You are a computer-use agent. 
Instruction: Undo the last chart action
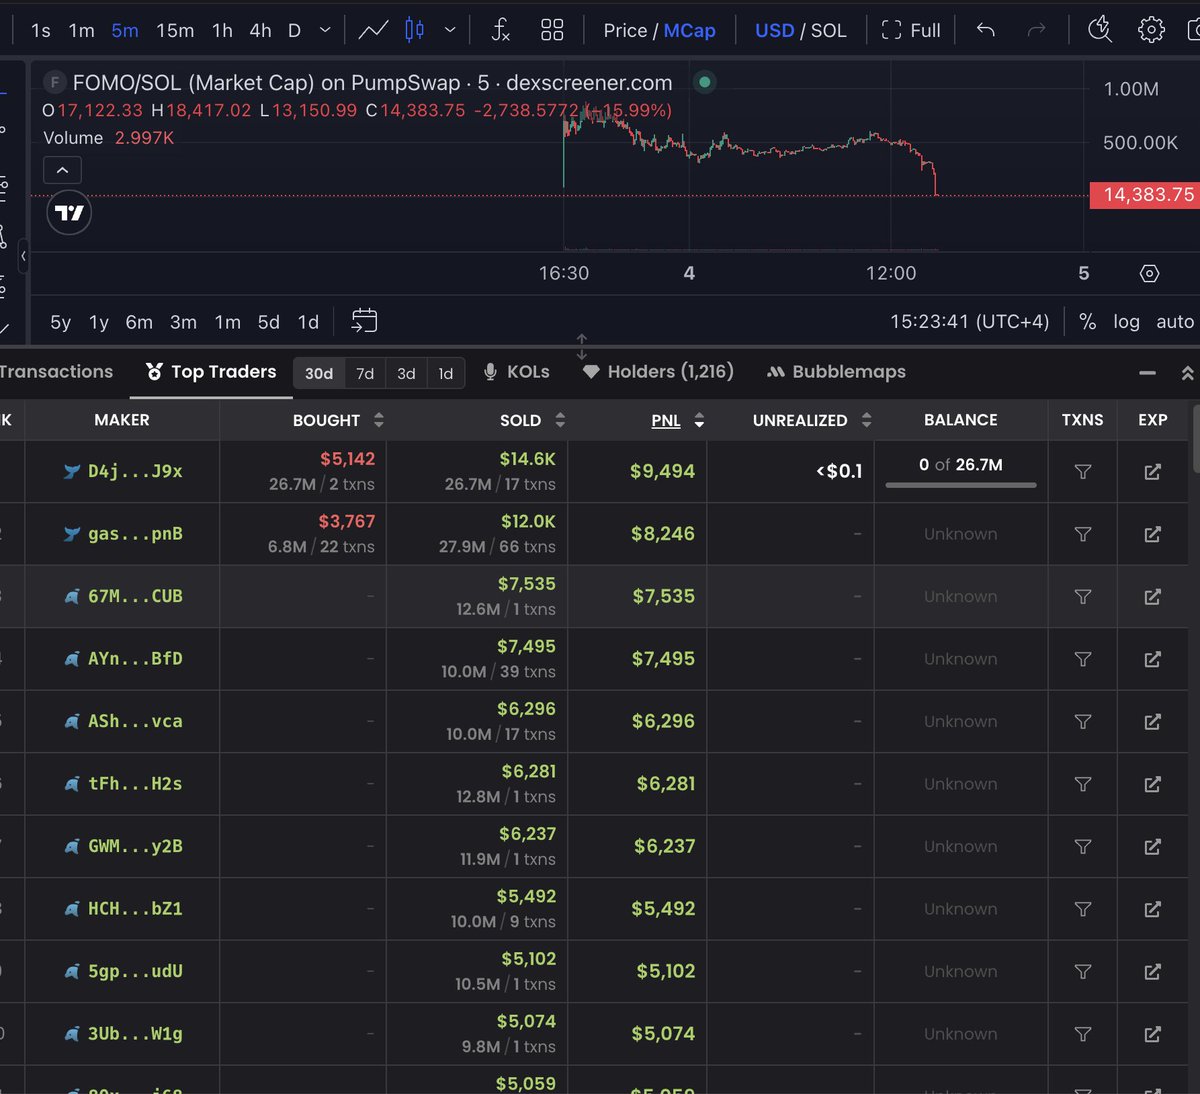[986, 30]
